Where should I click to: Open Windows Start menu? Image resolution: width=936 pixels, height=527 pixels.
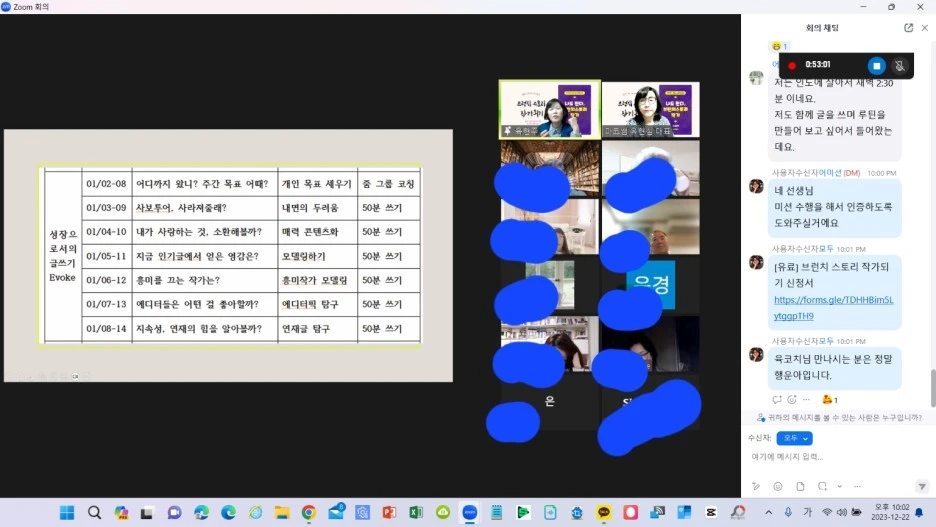point(67,513)
